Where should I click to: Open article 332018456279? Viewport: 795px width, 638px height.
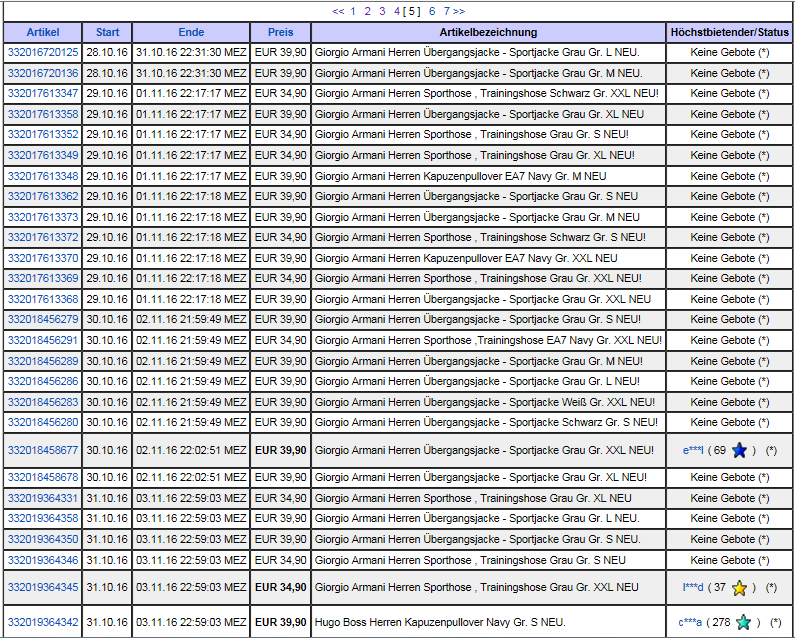[x=43, y=320]
